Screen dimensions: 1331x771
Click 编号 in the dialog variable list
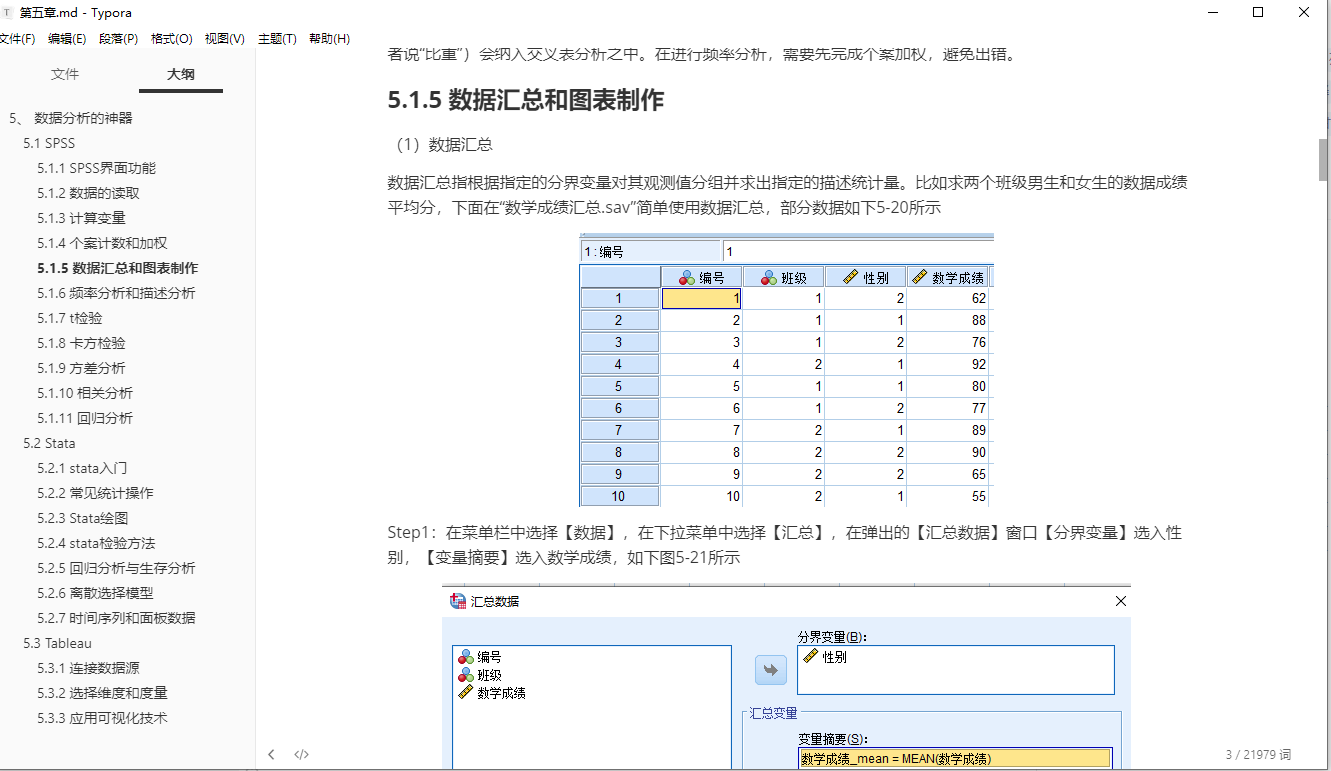480,657
